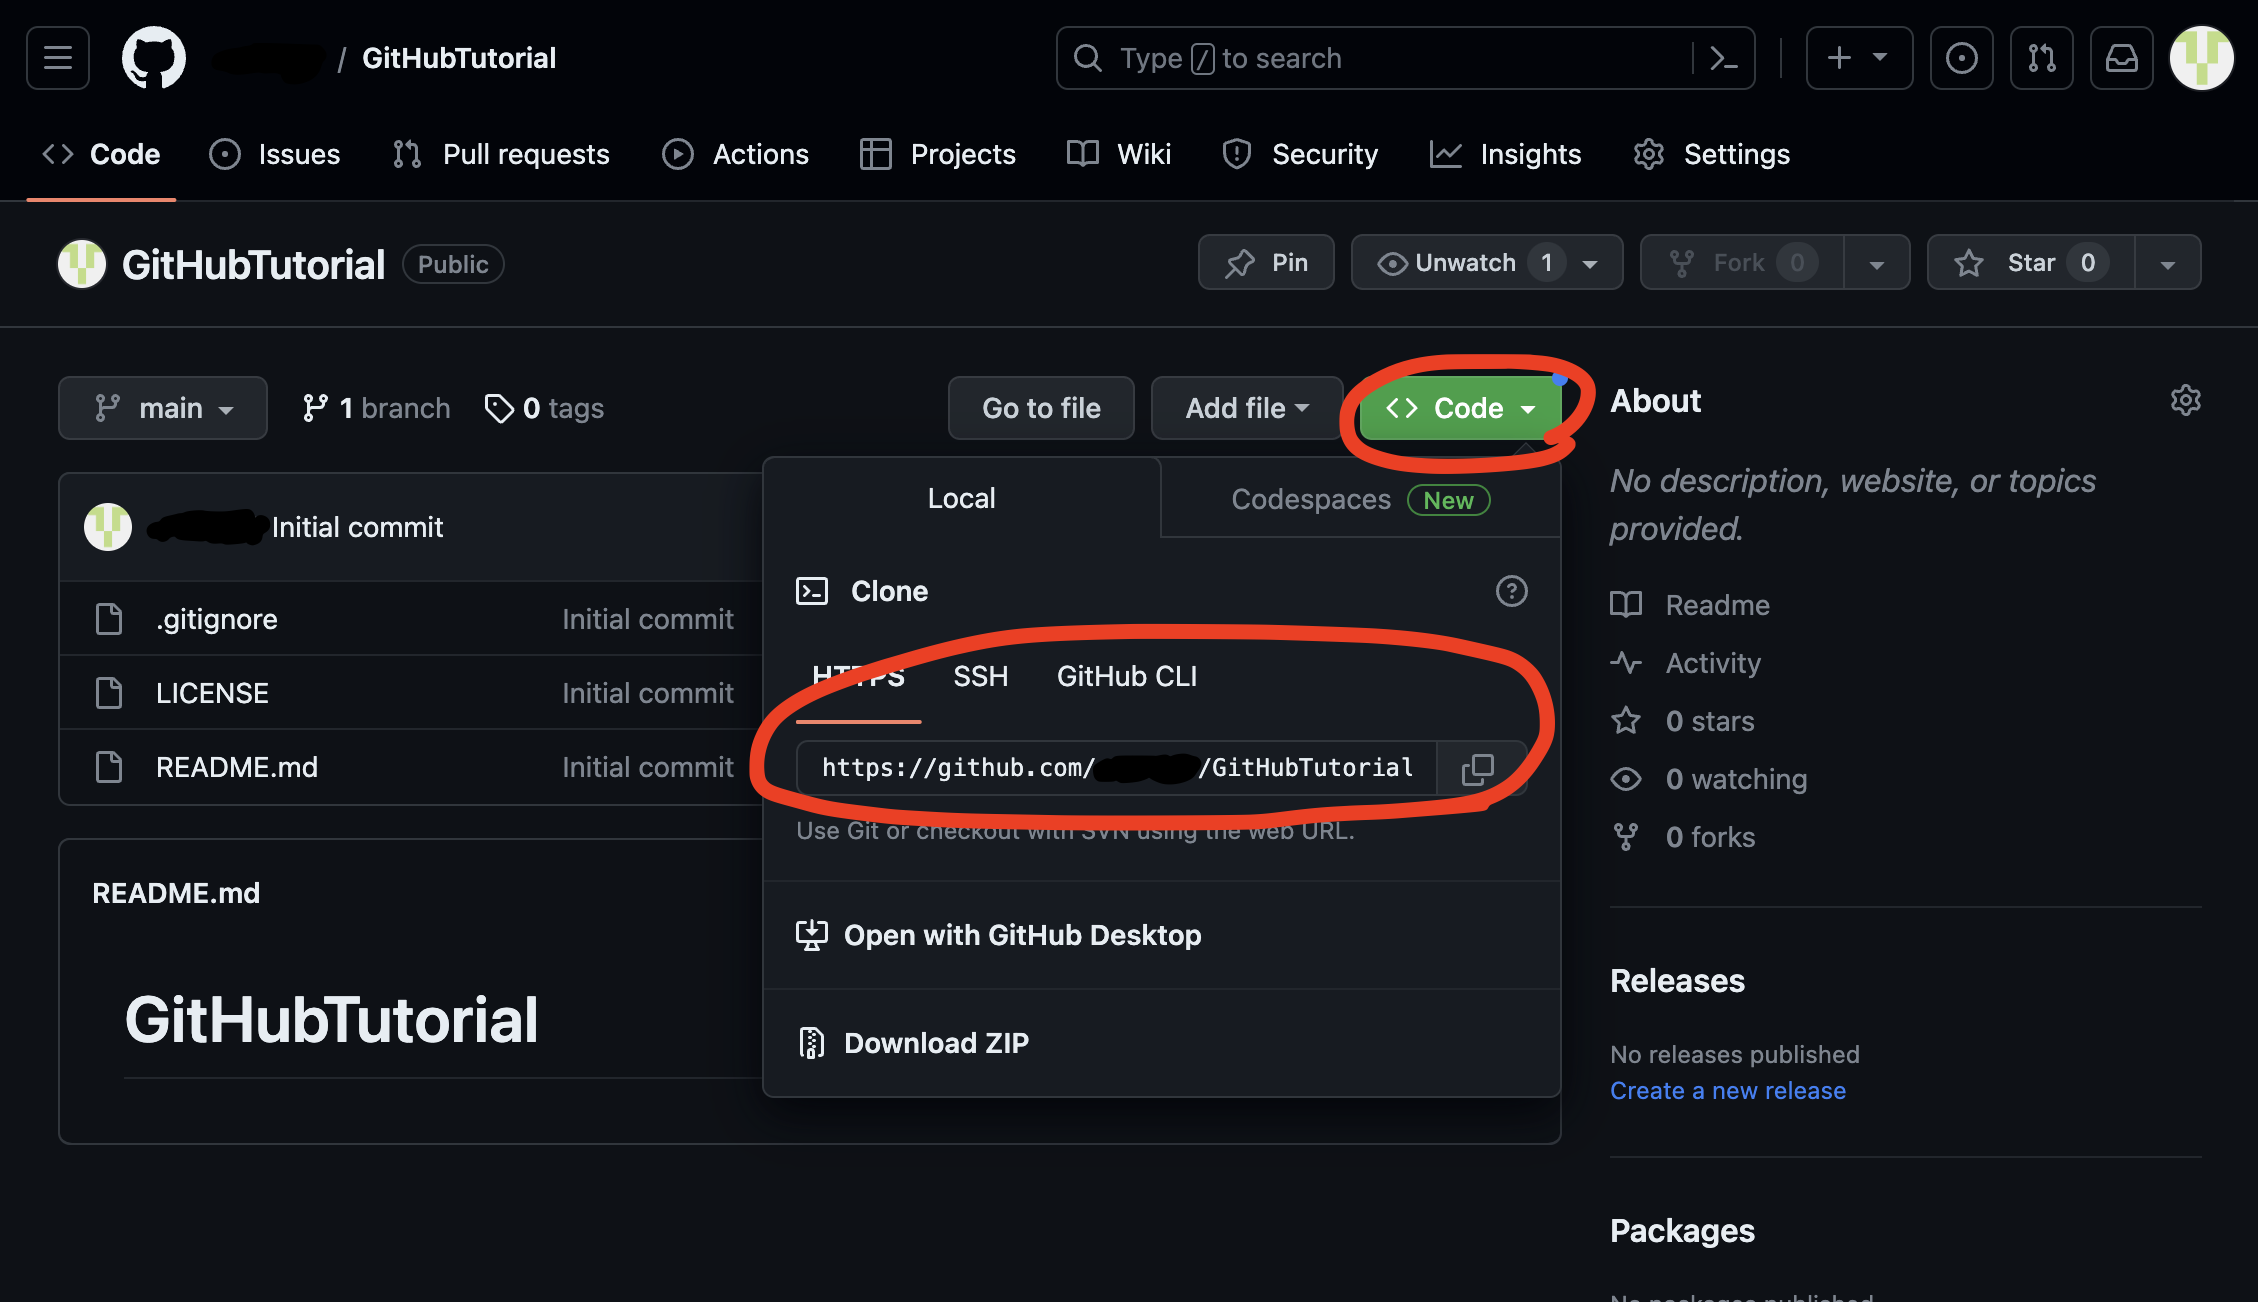Open the user profile avatar menu
This screenshot has height=1302, width=2258.
(2201, 58)
